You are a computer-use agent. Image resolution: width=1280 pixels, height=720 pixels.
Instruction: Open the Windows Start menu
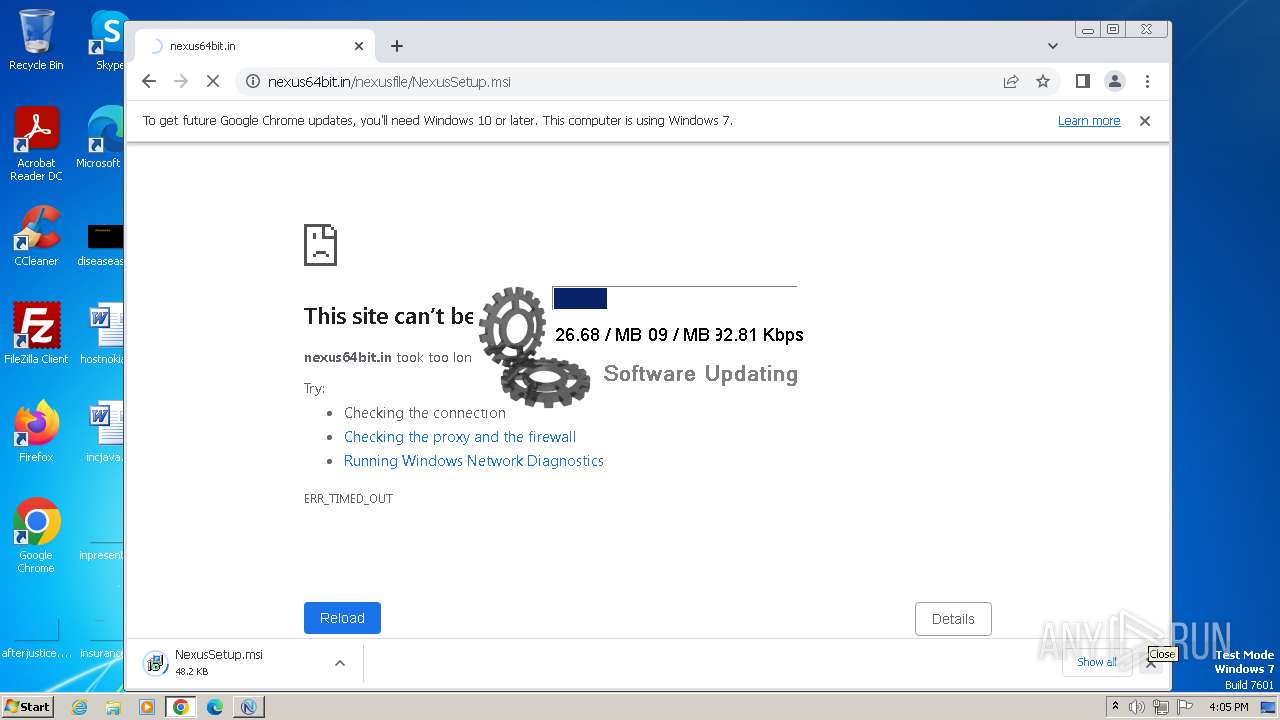pyautogui.click(x=27, y=706)
